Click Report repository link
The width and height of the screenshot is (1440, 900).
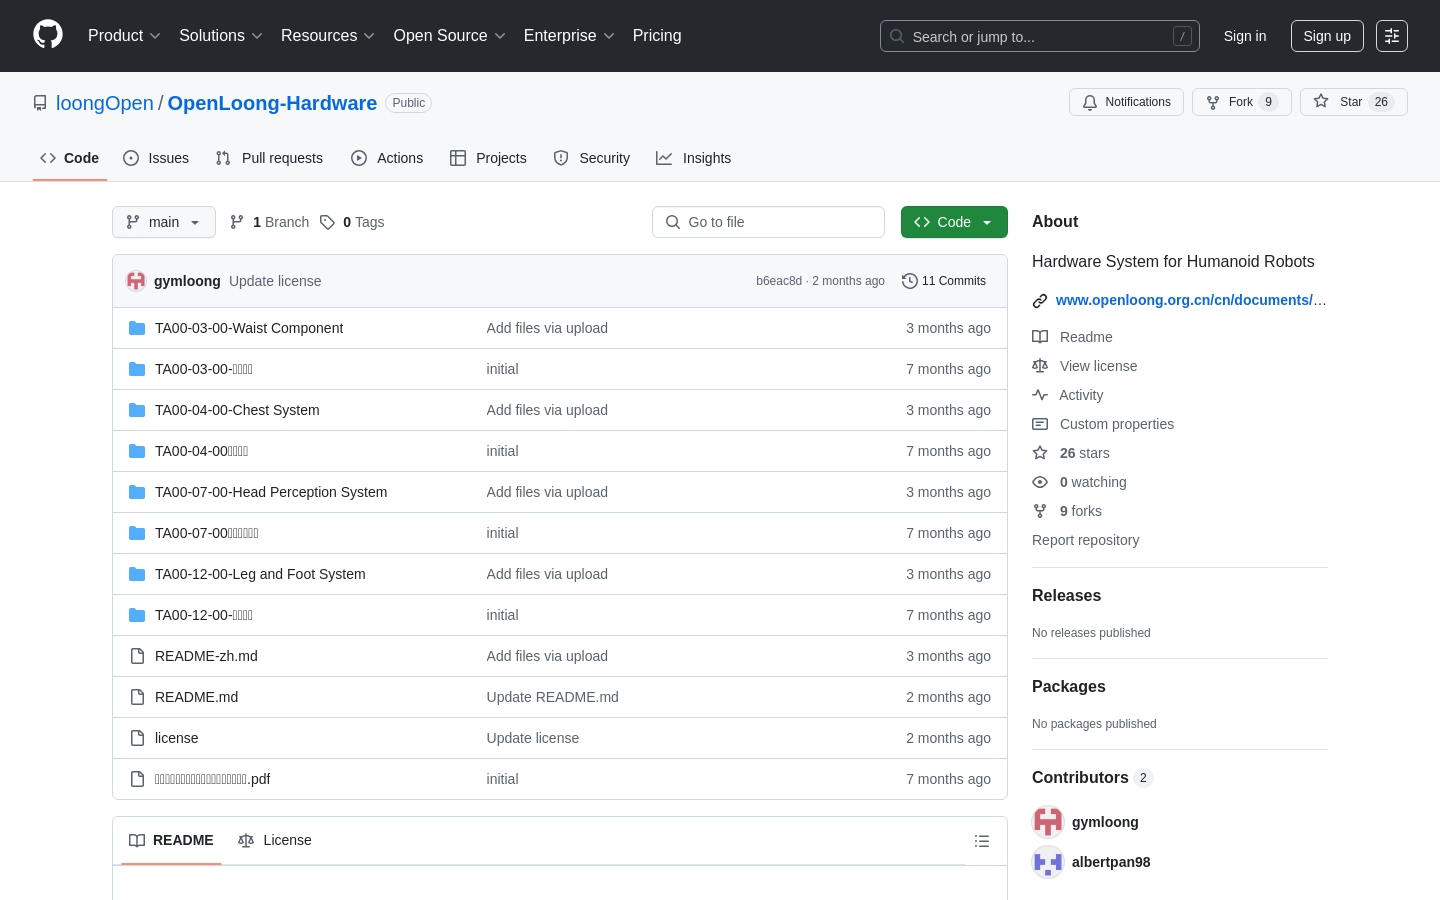coord(1085,540)
